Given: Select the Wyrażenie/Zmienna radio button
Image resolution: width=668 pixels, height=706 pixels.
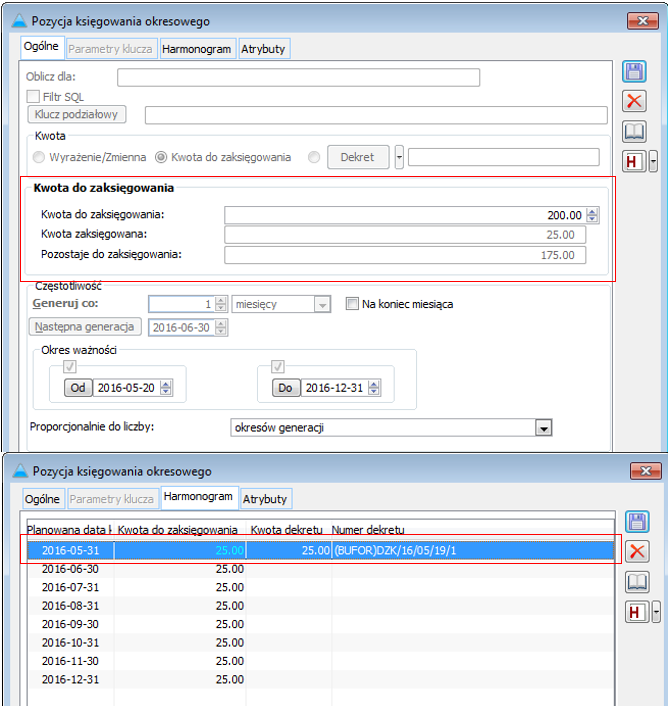Looking at the screenshot, I should 39,157.
